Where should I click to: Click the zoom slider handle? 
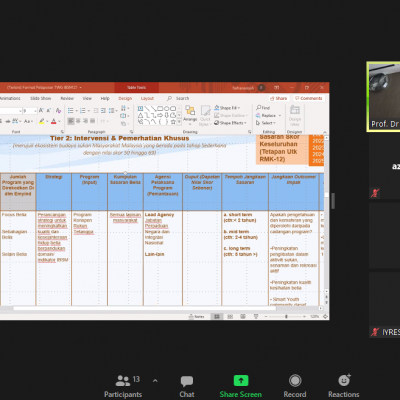tap(286, 316)
